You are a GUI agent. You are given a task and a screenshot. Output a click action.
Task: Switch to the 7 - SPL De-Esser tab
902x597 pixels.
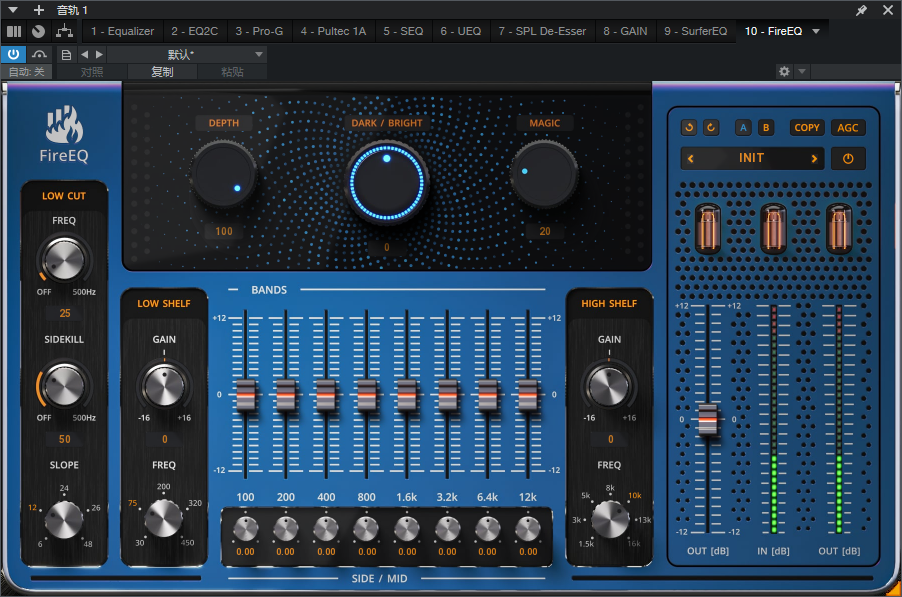(542, 31)
